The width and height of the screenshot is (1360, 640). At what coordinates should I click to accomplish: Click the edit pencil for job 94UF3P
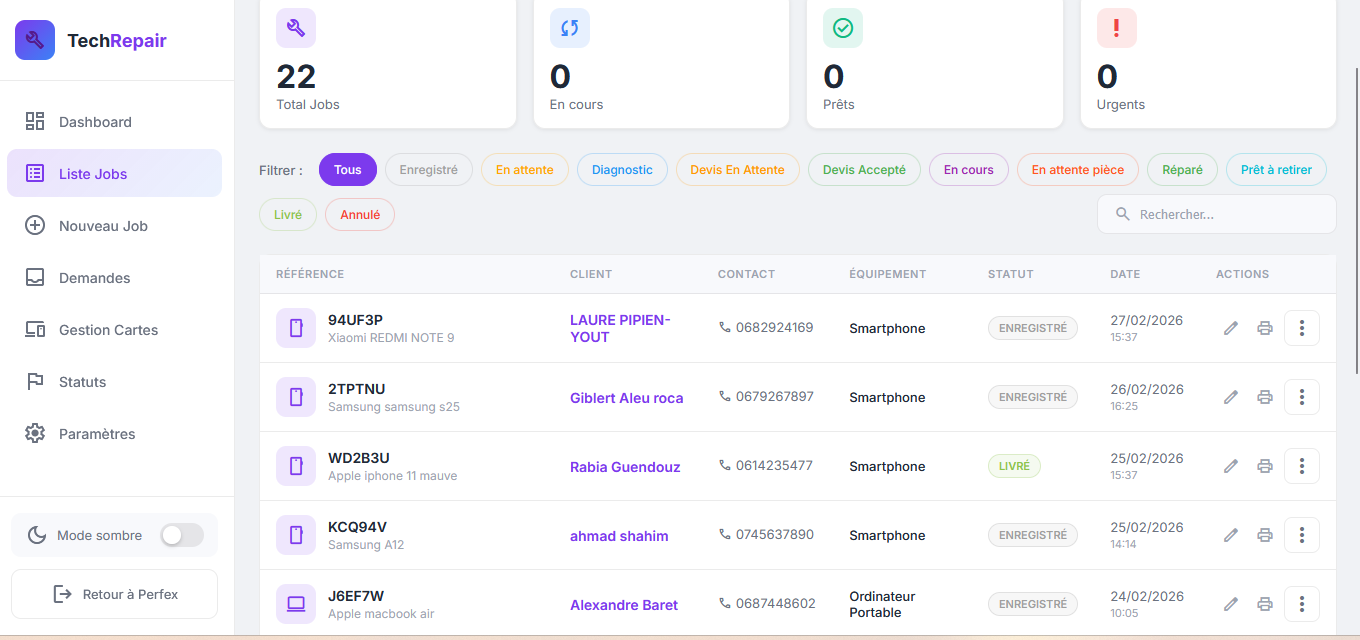tap(1231, 328)
